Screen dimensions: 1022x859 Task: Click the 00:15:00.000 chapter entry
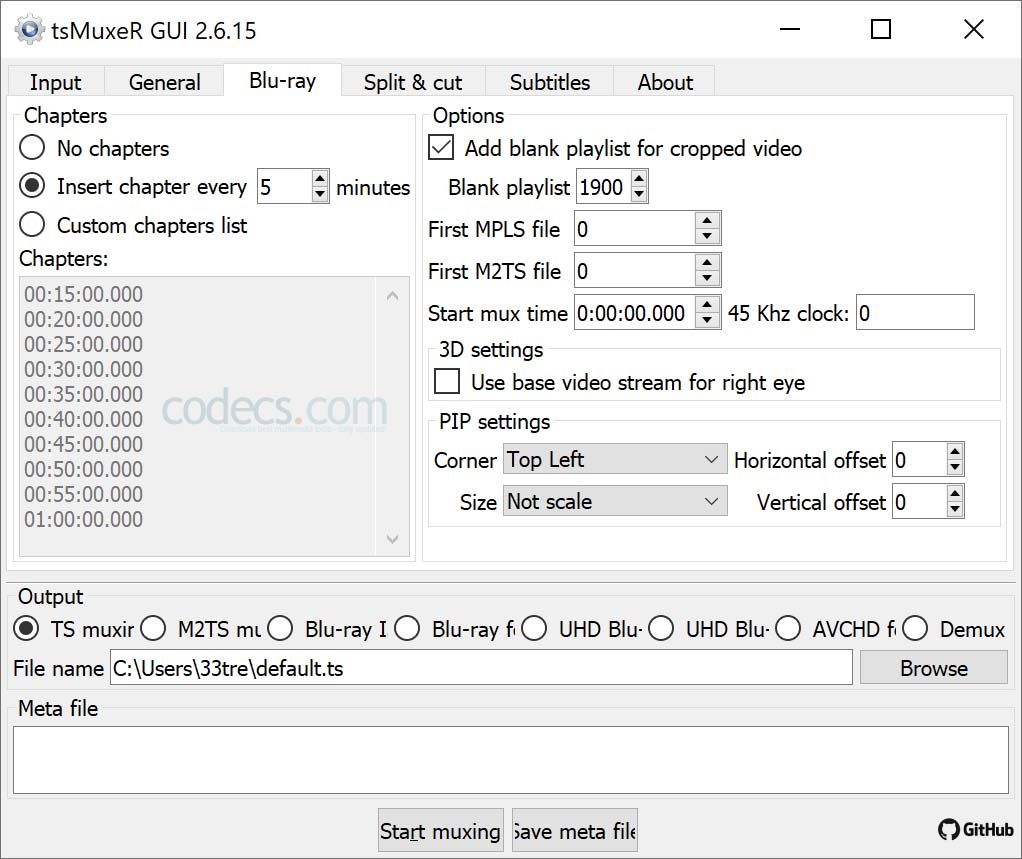(83, 294)
